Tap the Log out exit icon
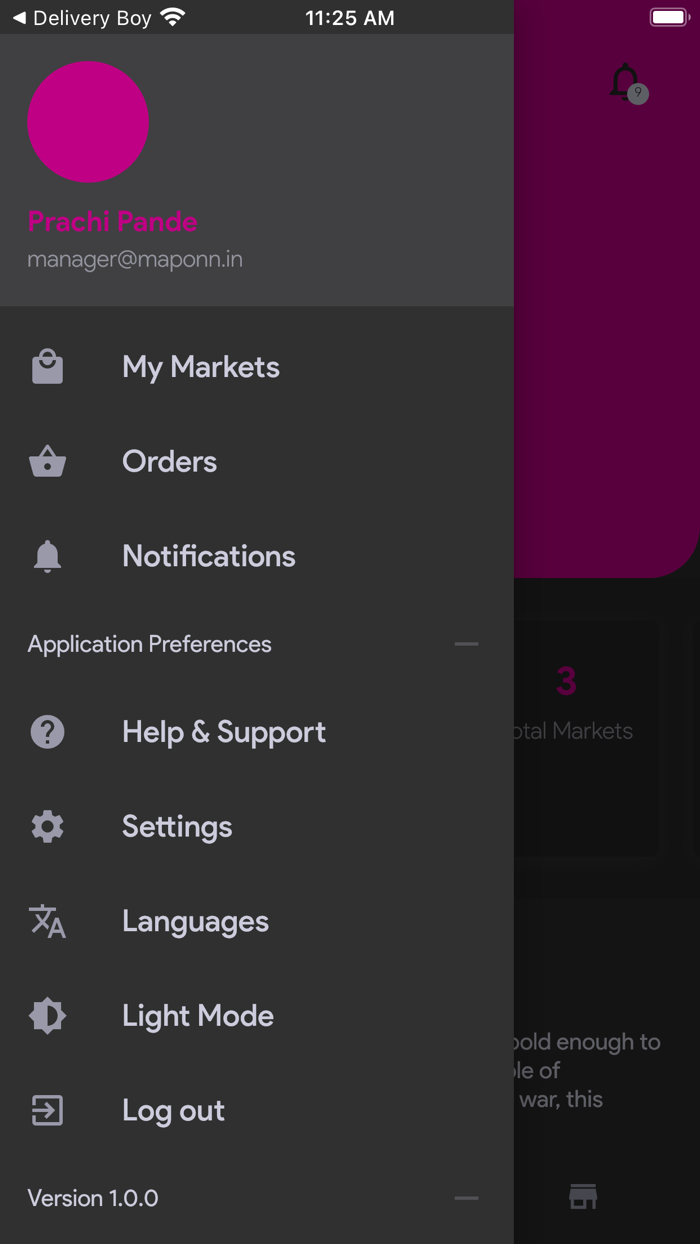 click(x=47, y=1111)
